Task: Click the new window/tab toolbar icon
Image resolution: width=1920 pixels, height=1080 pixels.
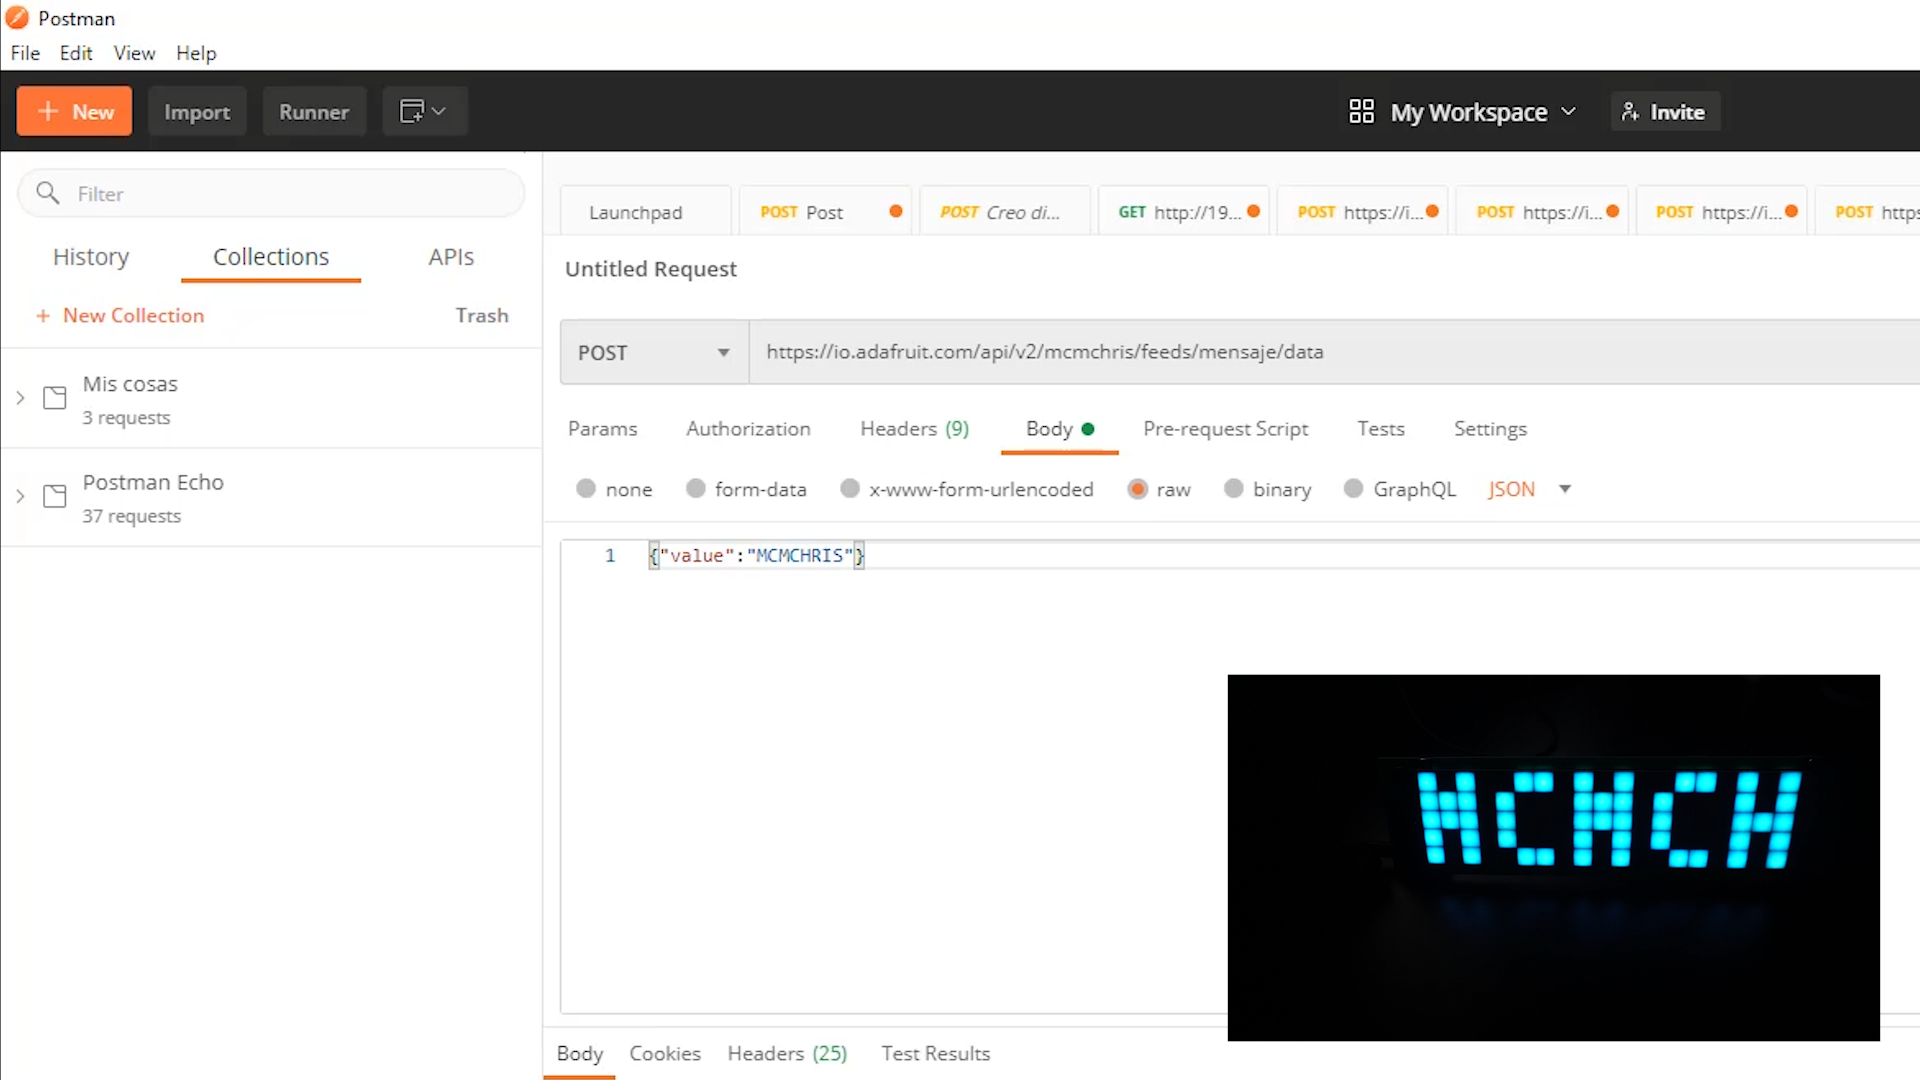Action: point(411,111)
